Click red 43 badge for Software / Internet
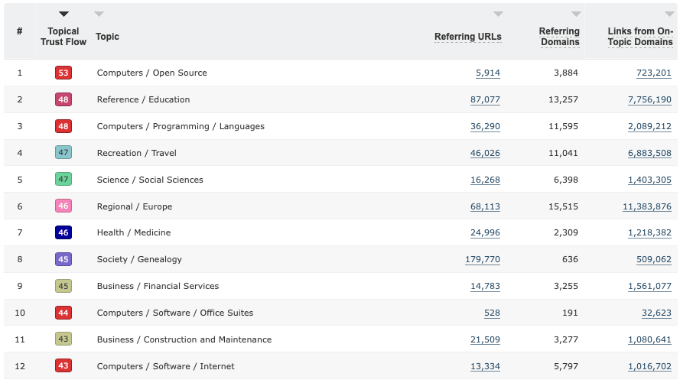This screenshot has height=383, width=680. click(63, 366)
